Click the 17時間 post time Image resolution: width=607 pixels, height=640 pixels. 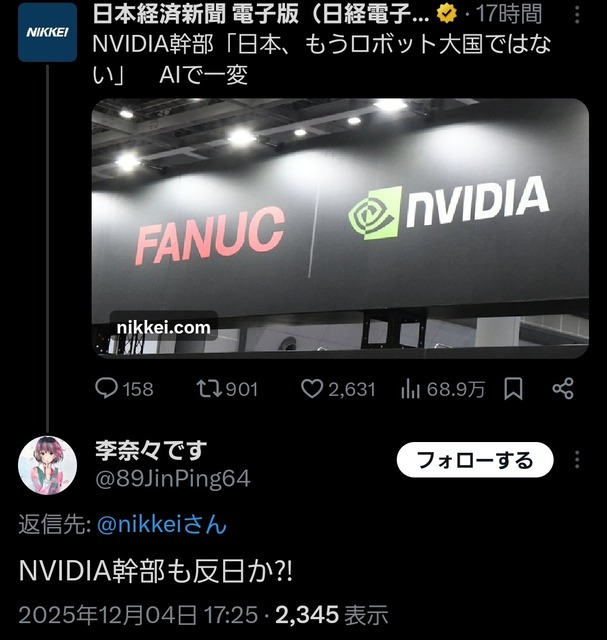tap(509, 14)
